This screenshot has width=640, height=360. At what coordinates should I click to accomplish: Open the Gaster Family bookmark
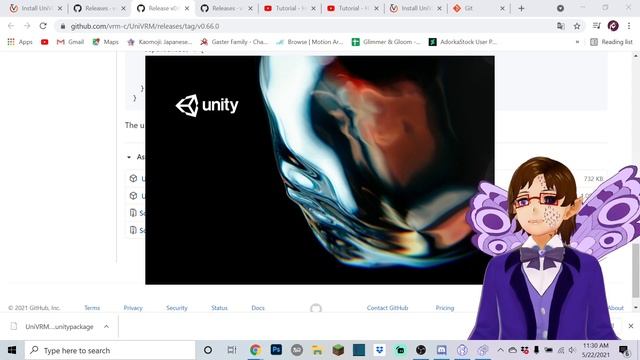(x=234, y=42)
